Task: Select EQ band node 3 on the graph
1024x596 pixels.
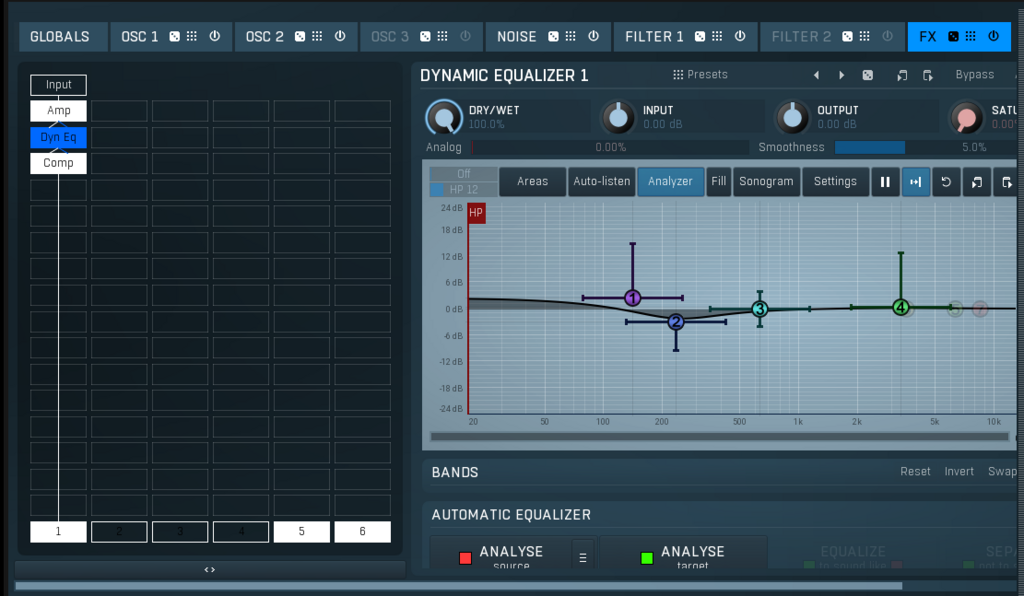Action: tap(760, 309)
